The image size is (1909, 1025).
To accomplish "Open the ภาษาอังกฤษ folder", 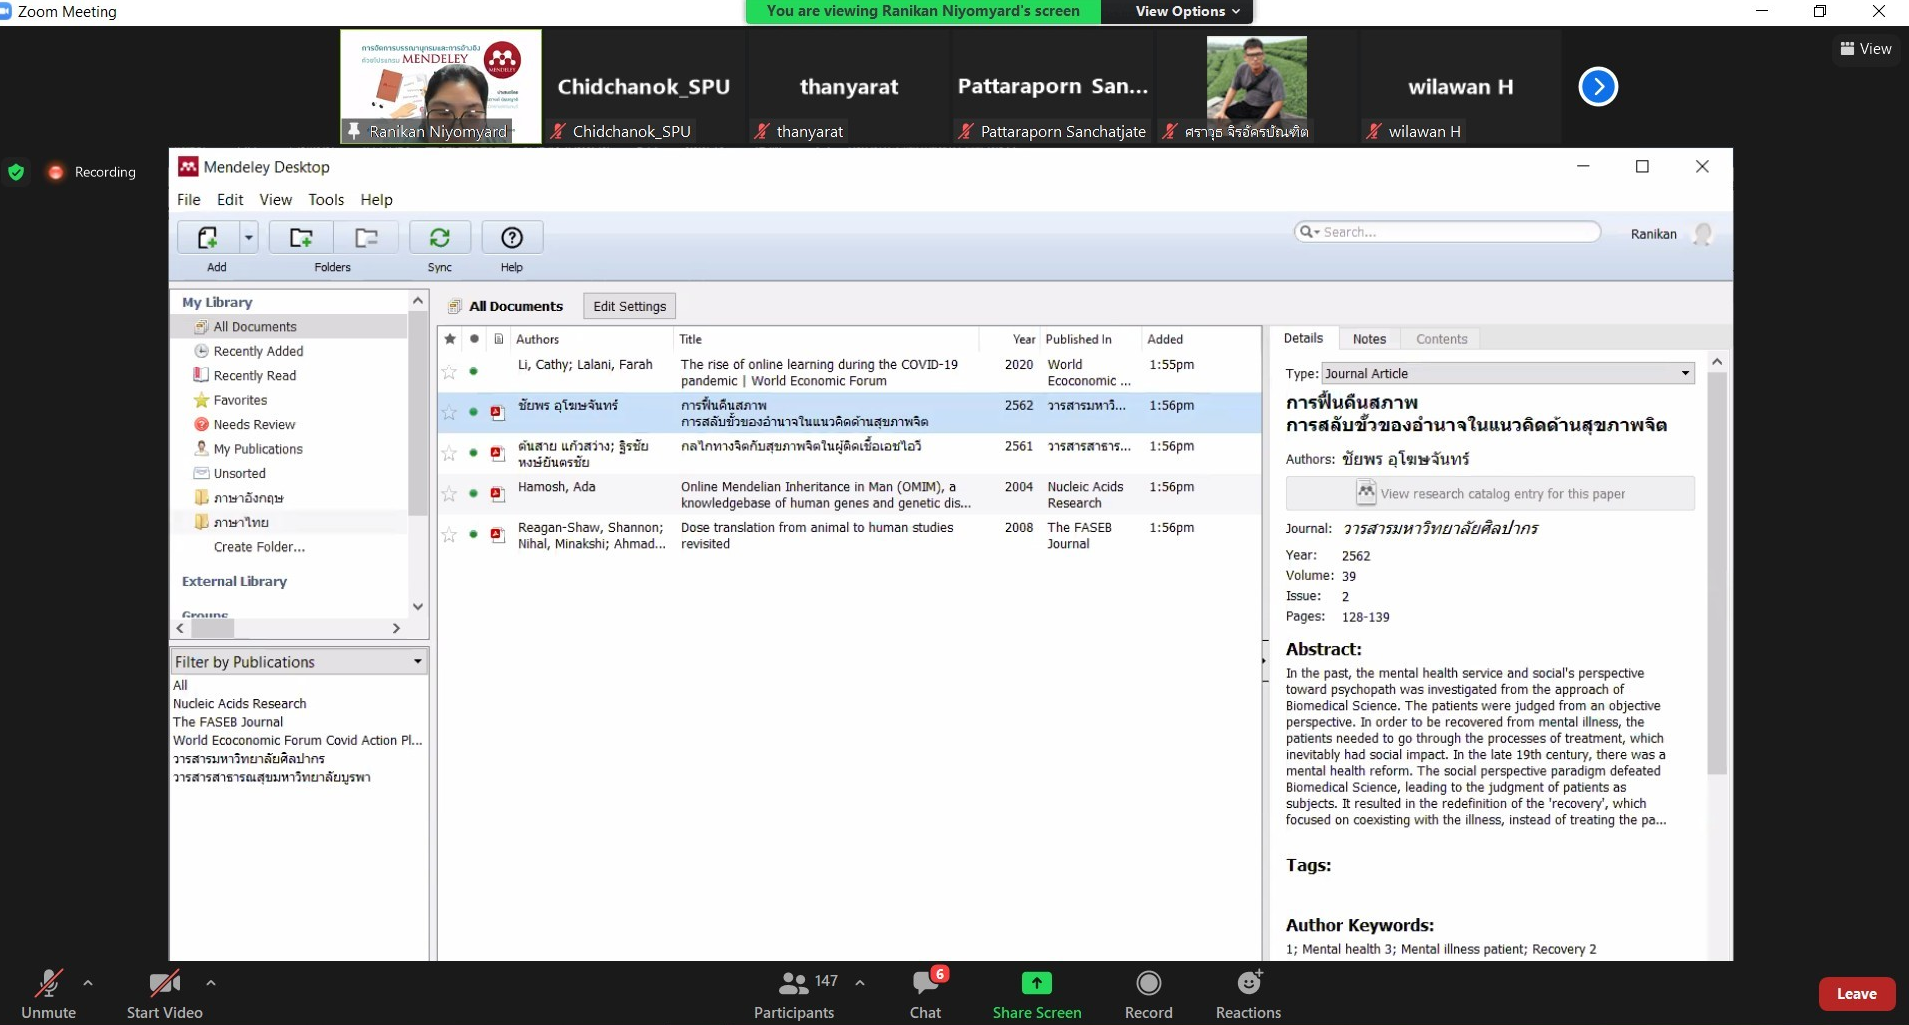I will pyautogui.click(x=248, y=498).
